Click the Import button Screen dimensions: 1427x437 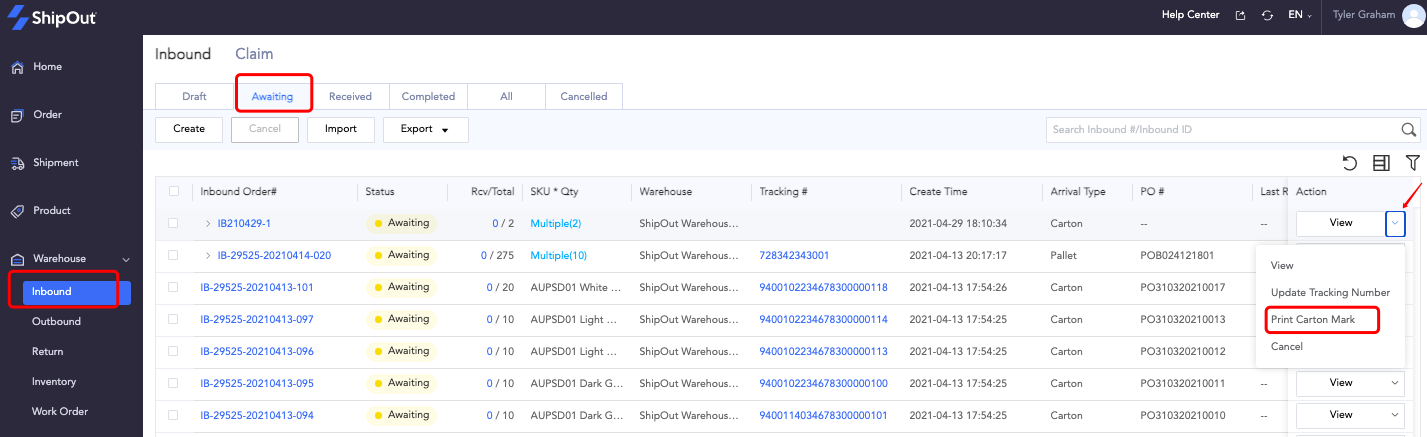tap(341, 129)
